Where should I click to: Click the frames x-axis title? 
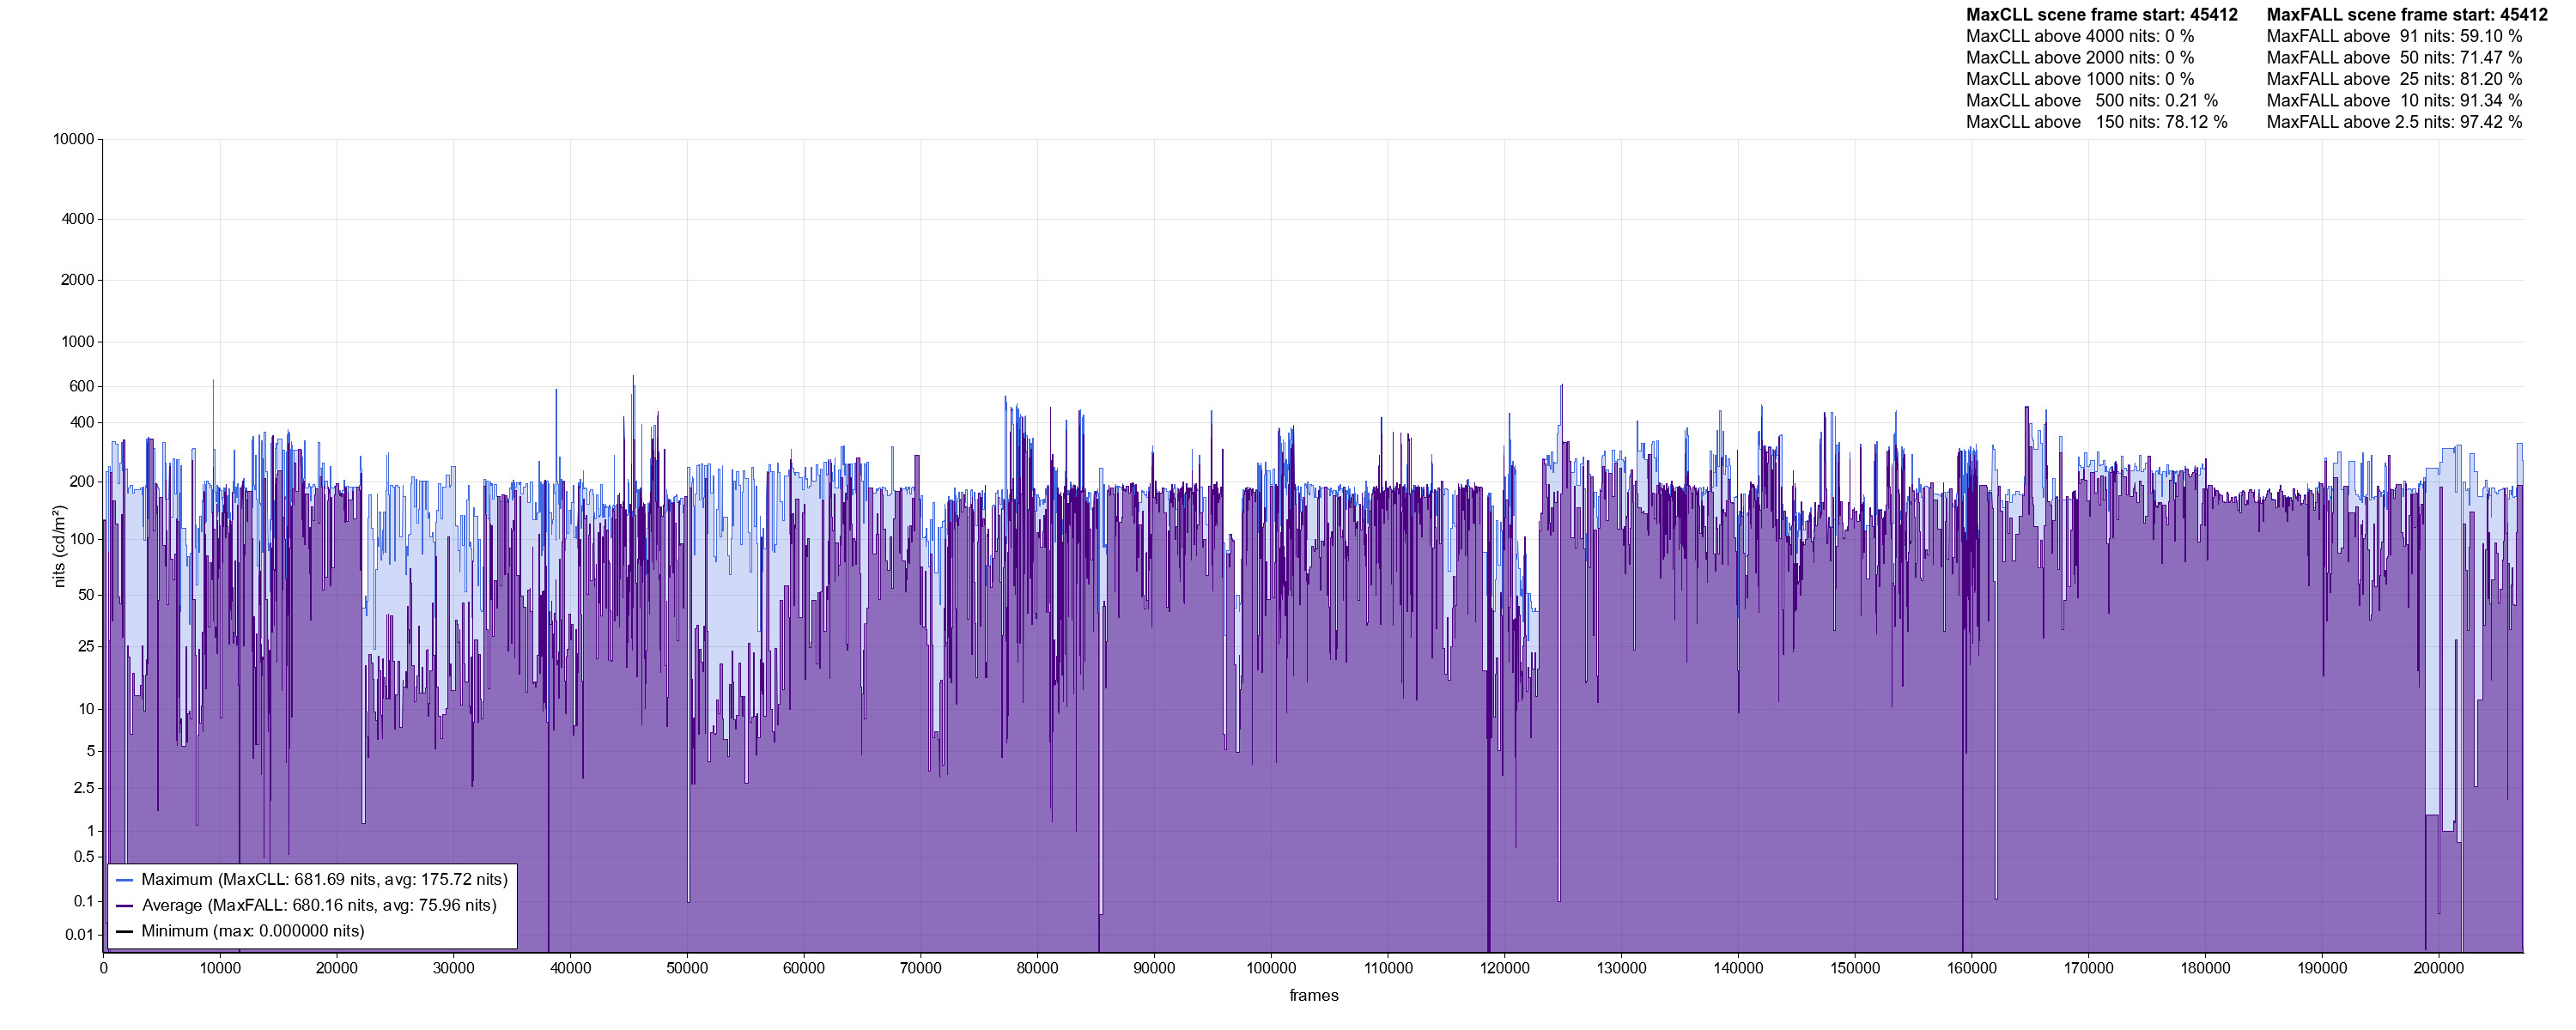point(1313,996)
